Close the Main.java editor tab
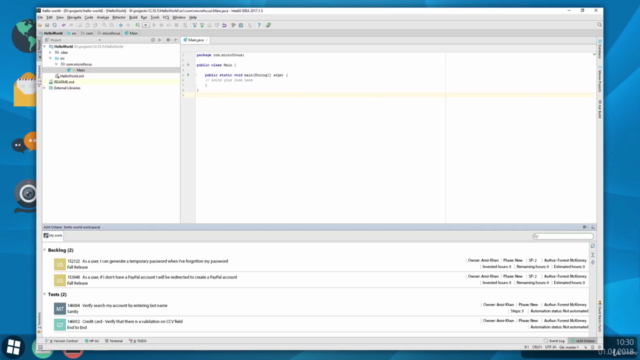The width and height of the screenshot is (640, 360). tap(207, 40)
